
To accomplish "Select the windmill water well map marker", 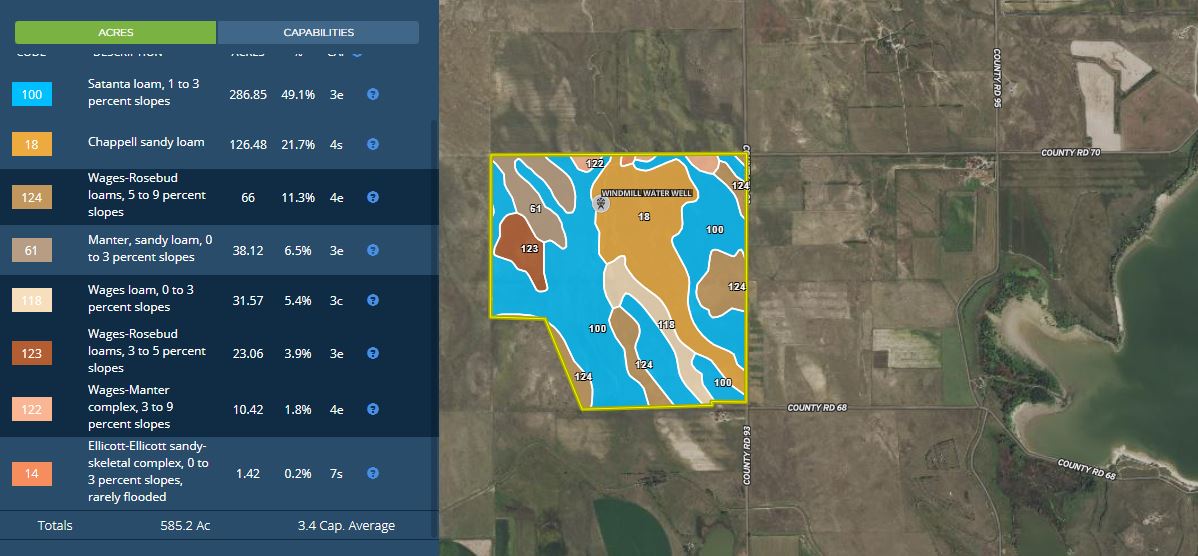I will tap(601, 204).
